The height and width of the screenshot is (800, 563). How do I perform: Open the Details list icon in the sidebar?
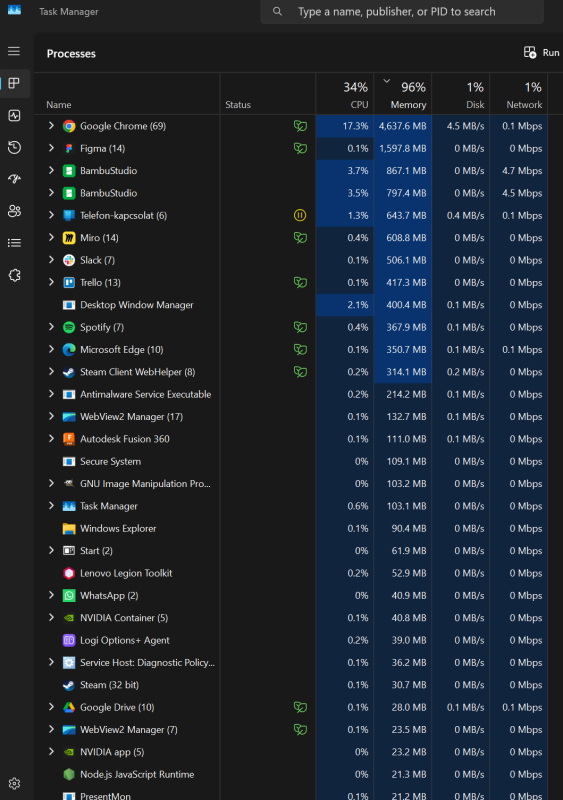coord(14,243)
